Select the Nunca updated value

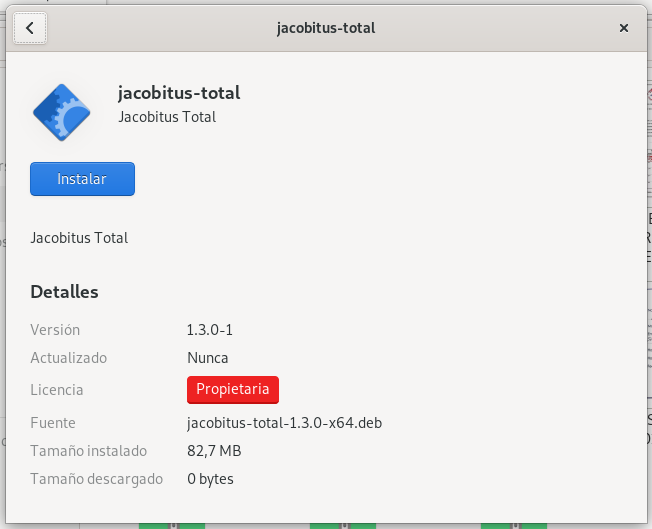coord(207,358)
